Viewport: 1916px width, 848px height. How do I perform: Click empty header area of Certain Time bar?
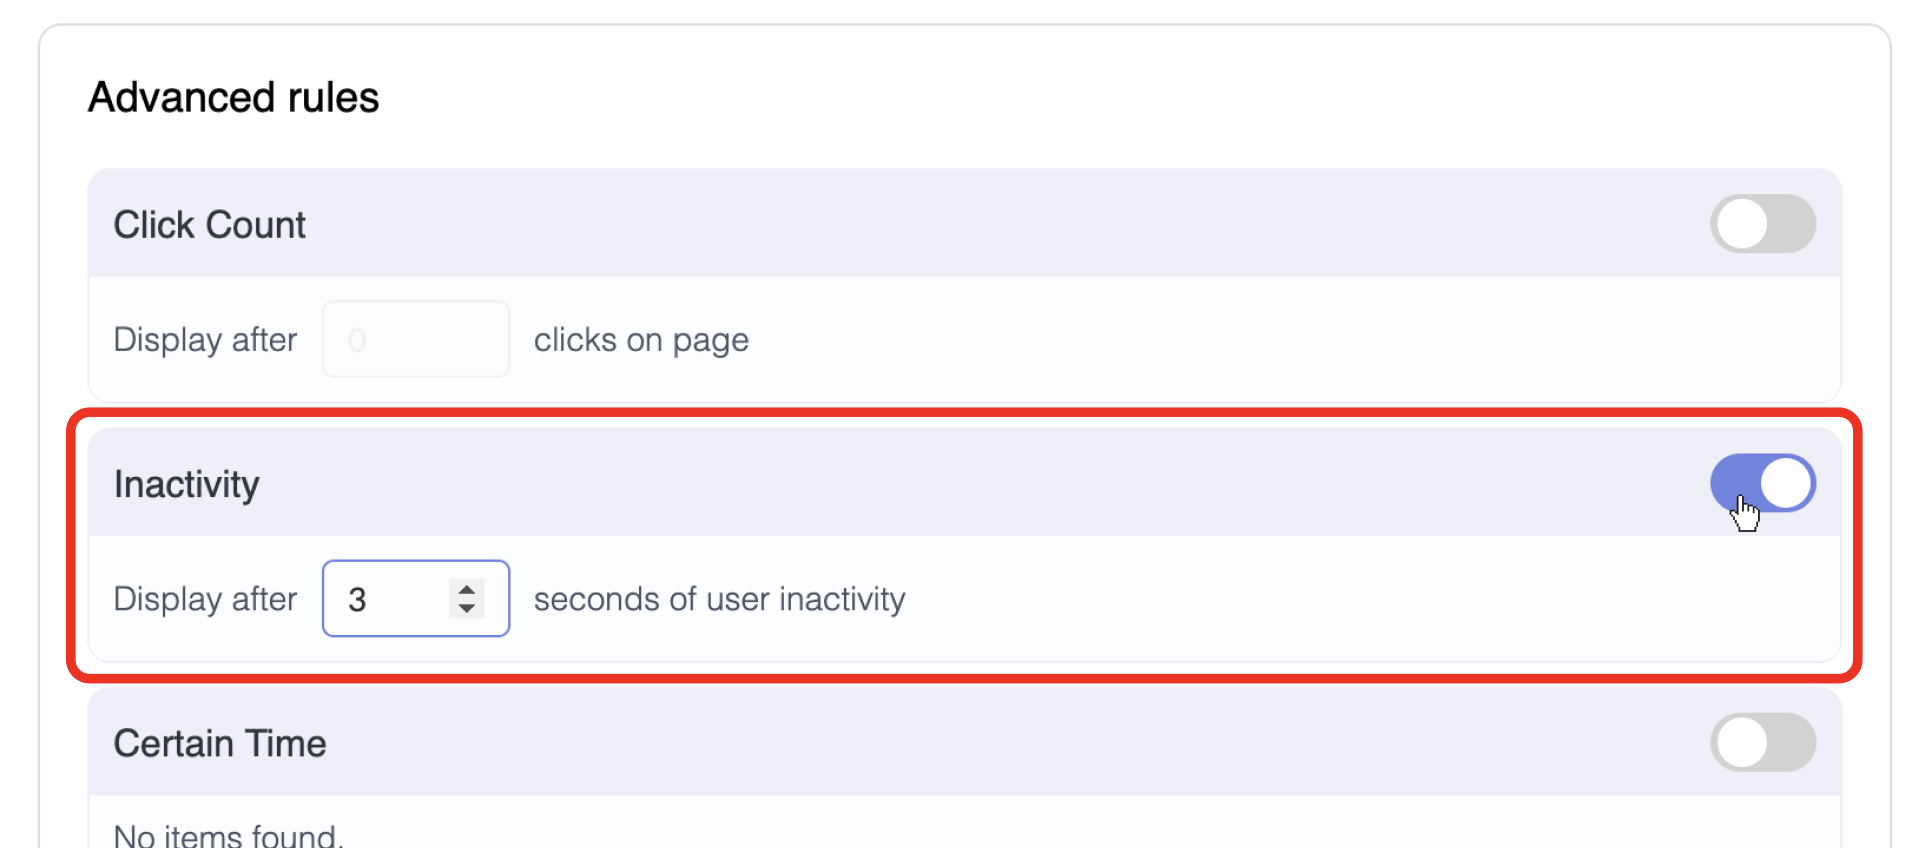pos(1000,743)
